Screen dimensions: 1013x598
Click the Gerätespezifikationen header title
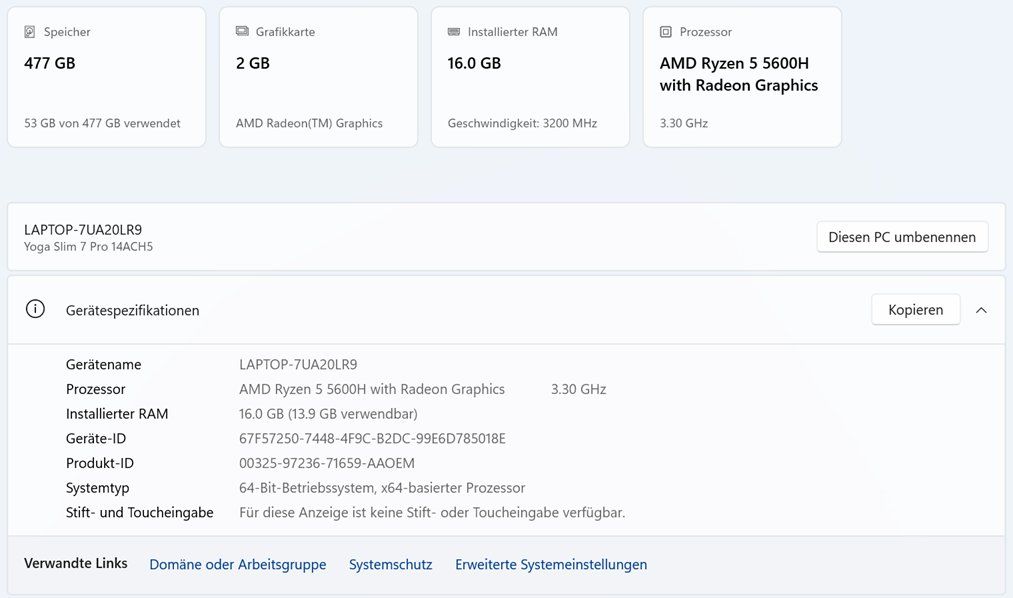click(x=132, y=310)
